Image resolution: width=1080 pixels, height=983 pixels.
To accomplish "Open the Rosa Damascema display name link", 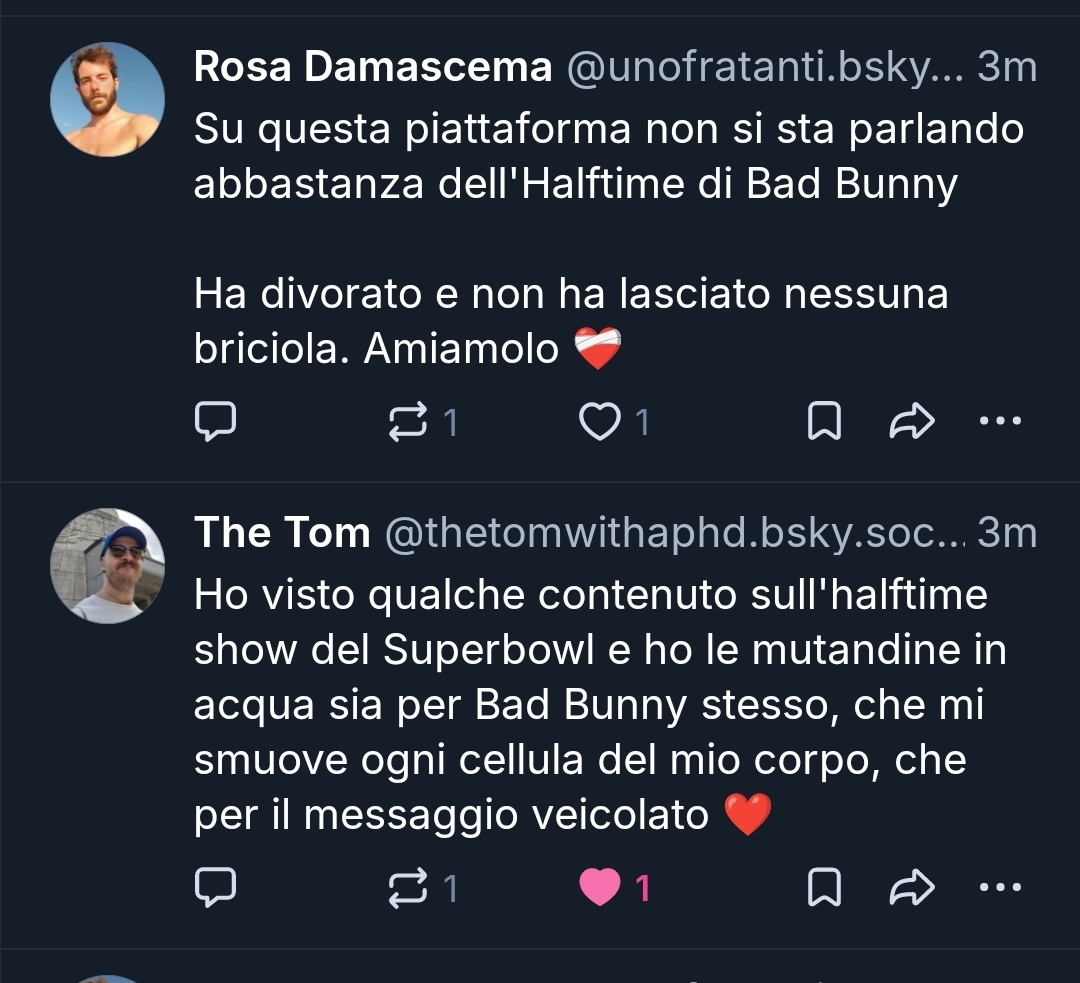I will (372, 68).
